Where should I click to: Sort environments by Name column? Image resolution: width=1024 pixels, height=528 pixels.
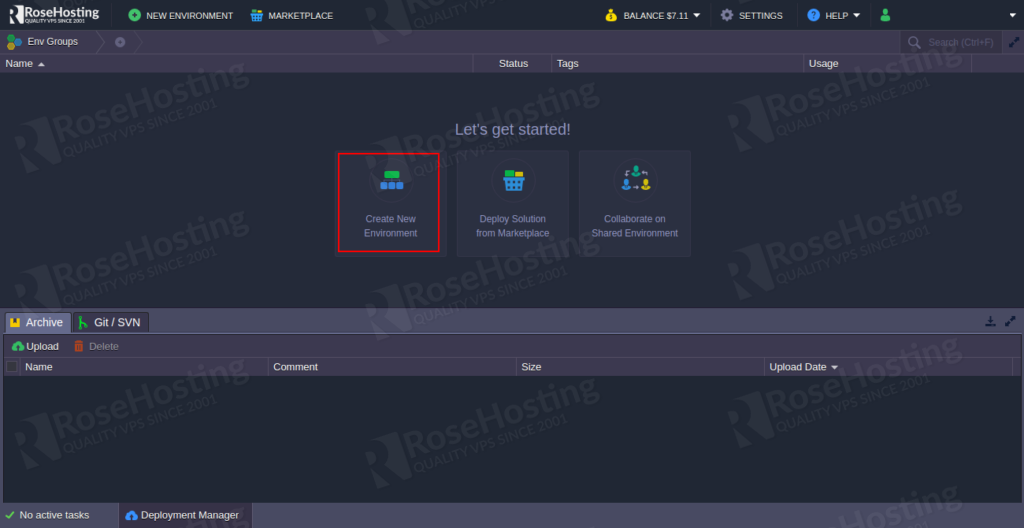click(25, 63)
